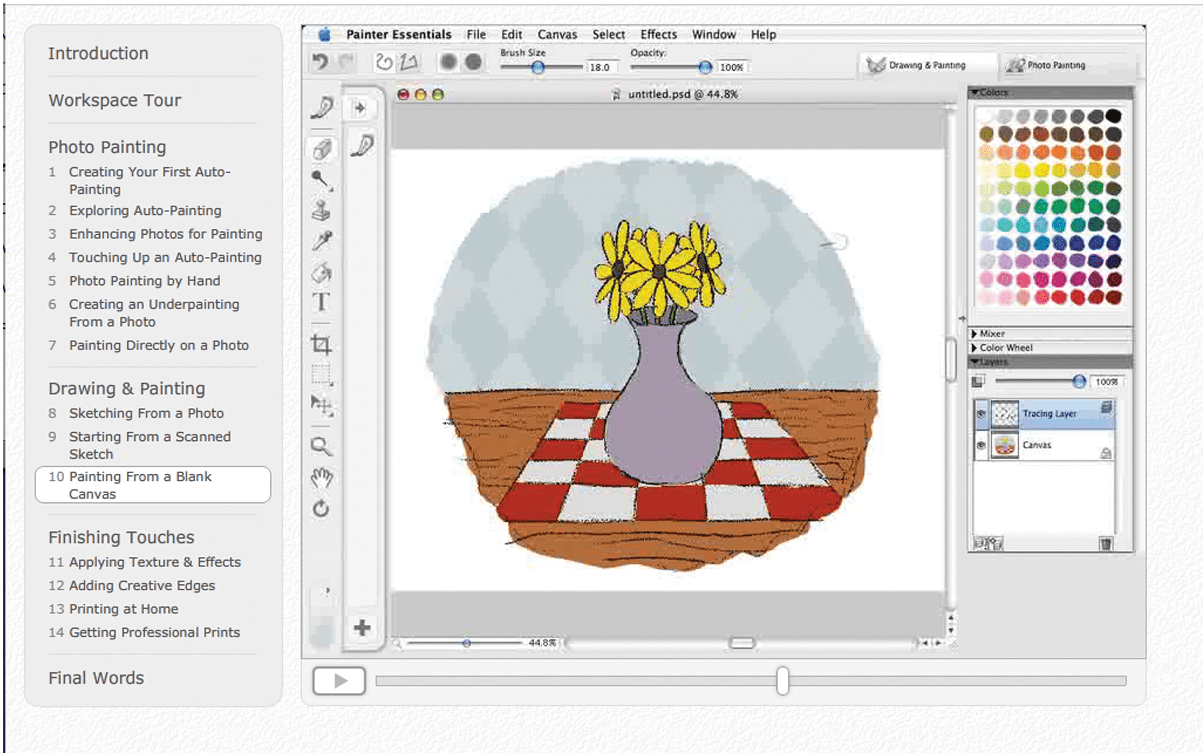Image resolution: width=1203 pixels, height=753 pixels.
Task: Open the Effects menu
Action: click(658, 34)
